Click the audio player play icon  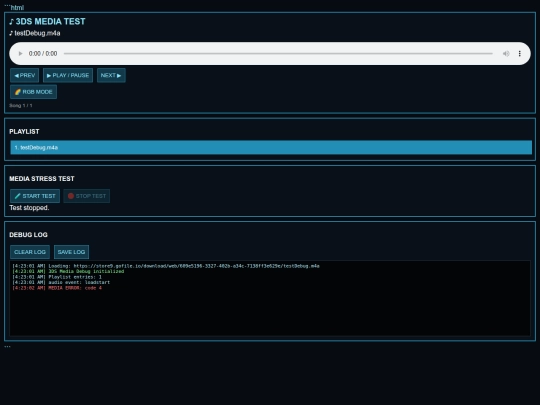[x=20, y=54]
